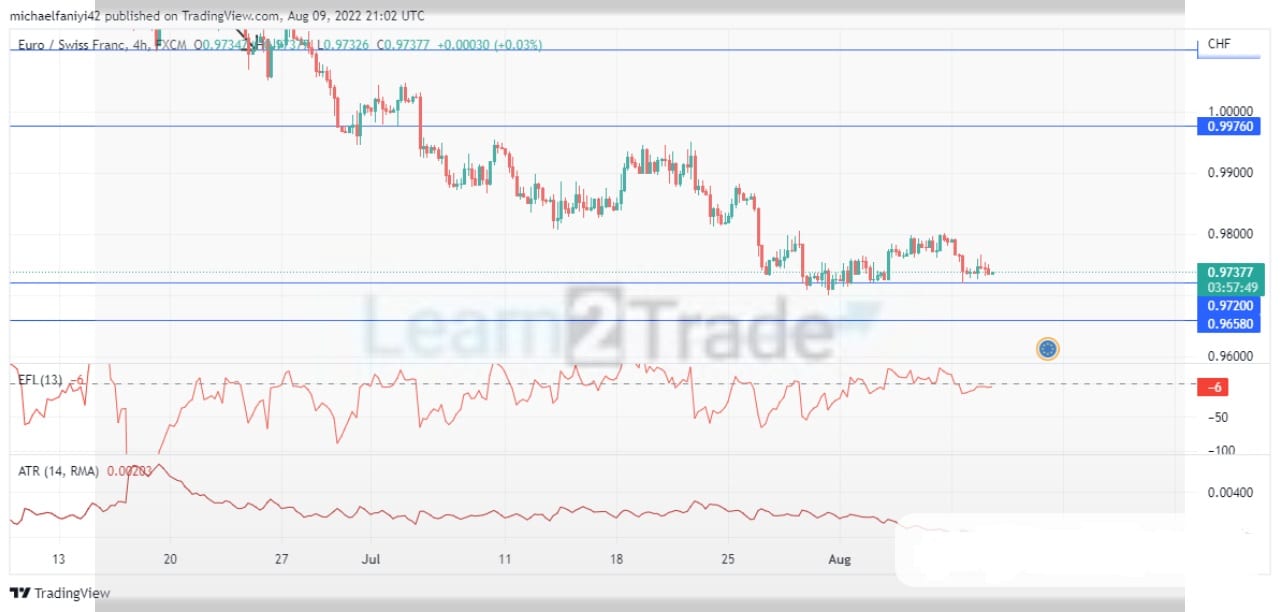Click the low price value L0.97326
The height and width of the screenshot is (612, 1280).
tap(344, 45)
